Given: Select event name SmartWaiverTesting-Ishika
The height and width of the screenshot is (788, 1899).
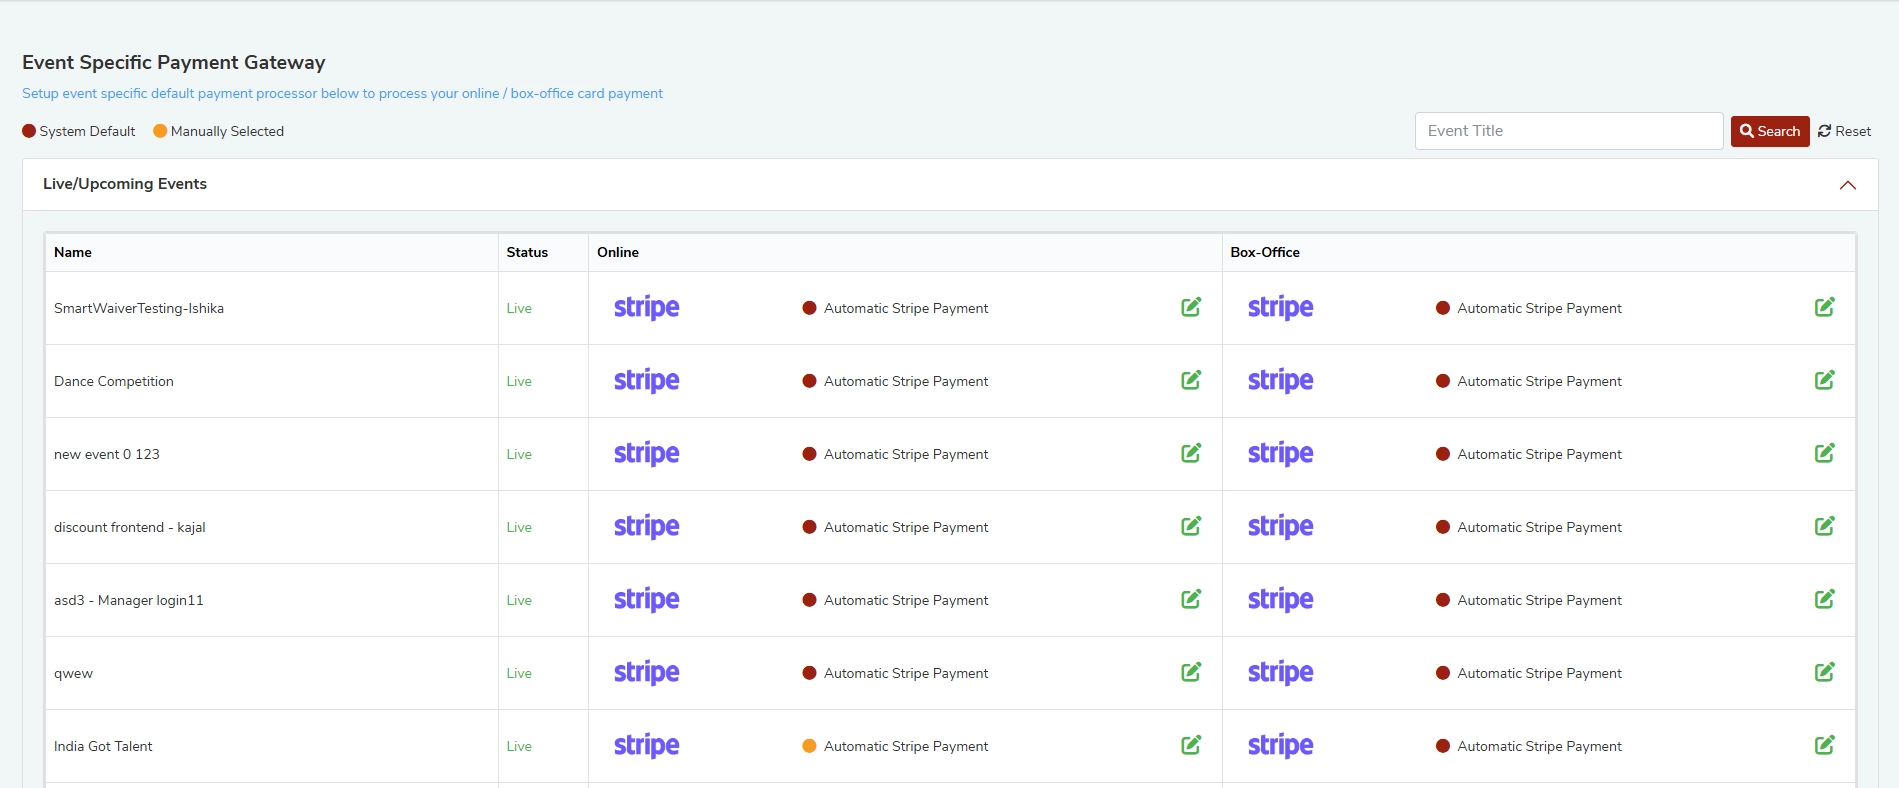Looking at the screenshot, I should tap(139, 308).
